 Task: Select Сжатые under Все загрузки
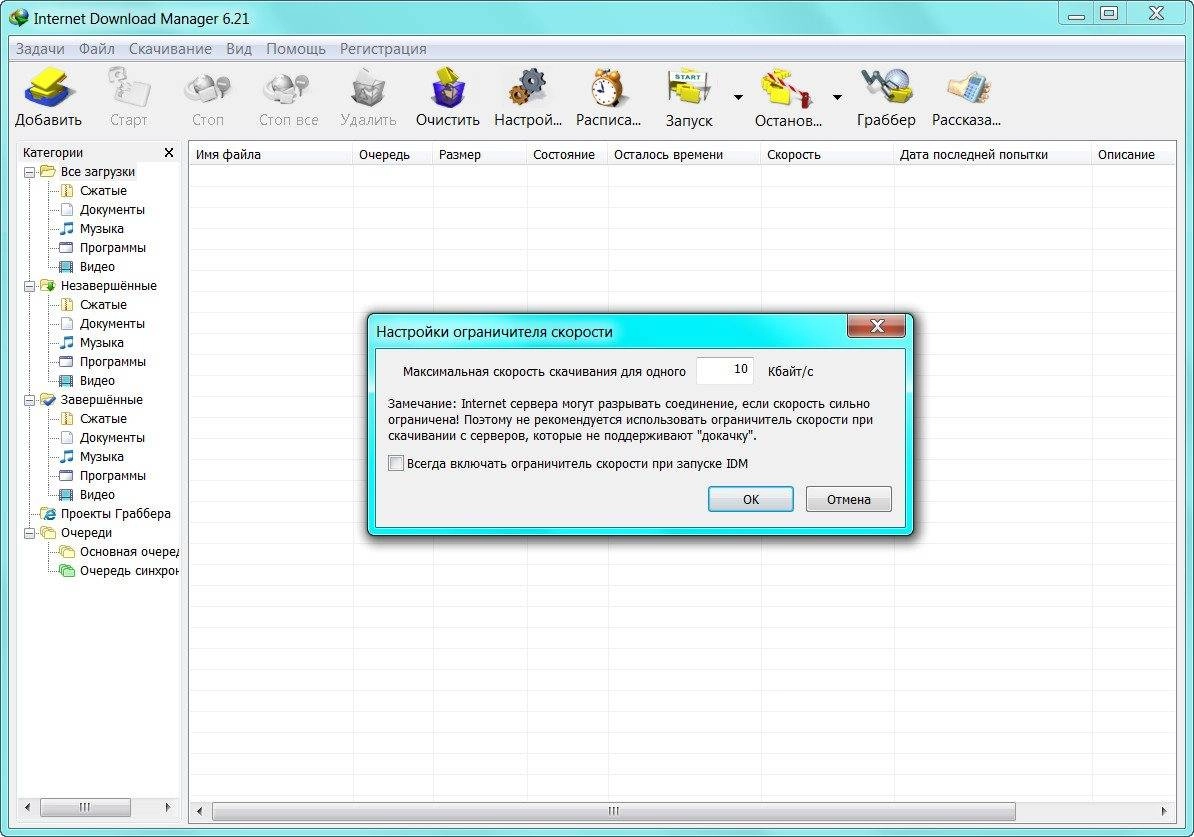pos(103,190)
